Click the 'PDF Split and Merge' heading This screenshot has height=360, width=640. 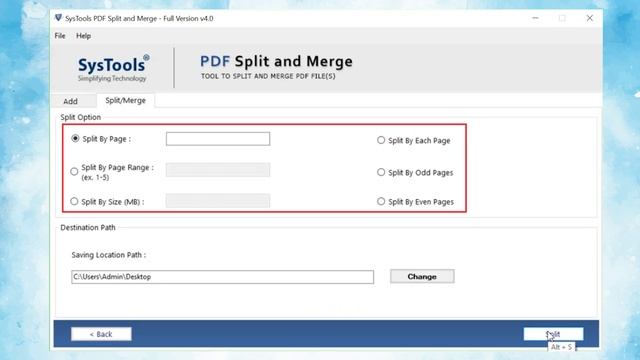pyautogui.click(x=276, y=61)
